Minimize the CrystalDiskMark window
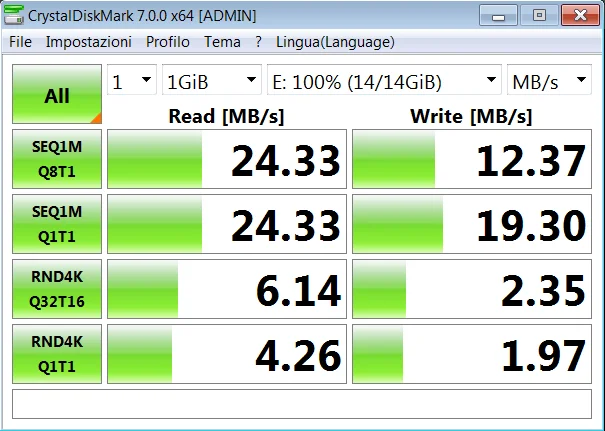Screen dimensions: 605x431 499,15
